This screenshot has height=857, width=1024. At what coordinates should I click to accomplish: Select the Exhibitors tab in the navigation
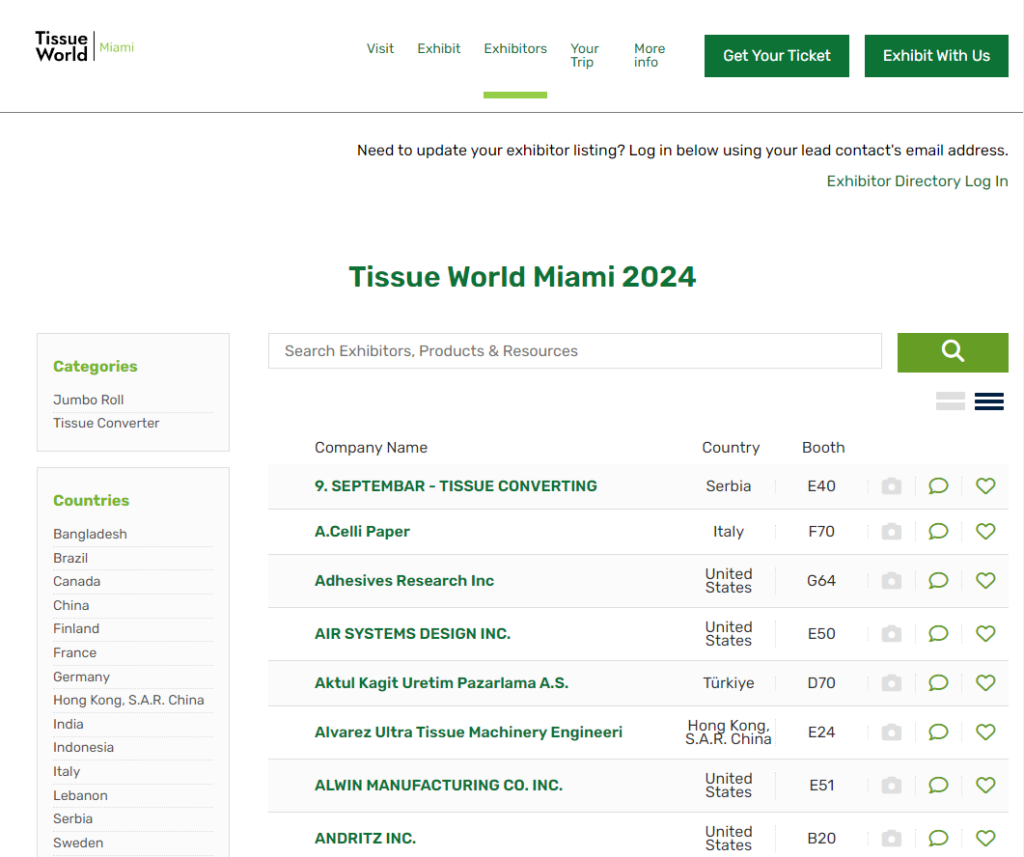(x=515, y=47)
